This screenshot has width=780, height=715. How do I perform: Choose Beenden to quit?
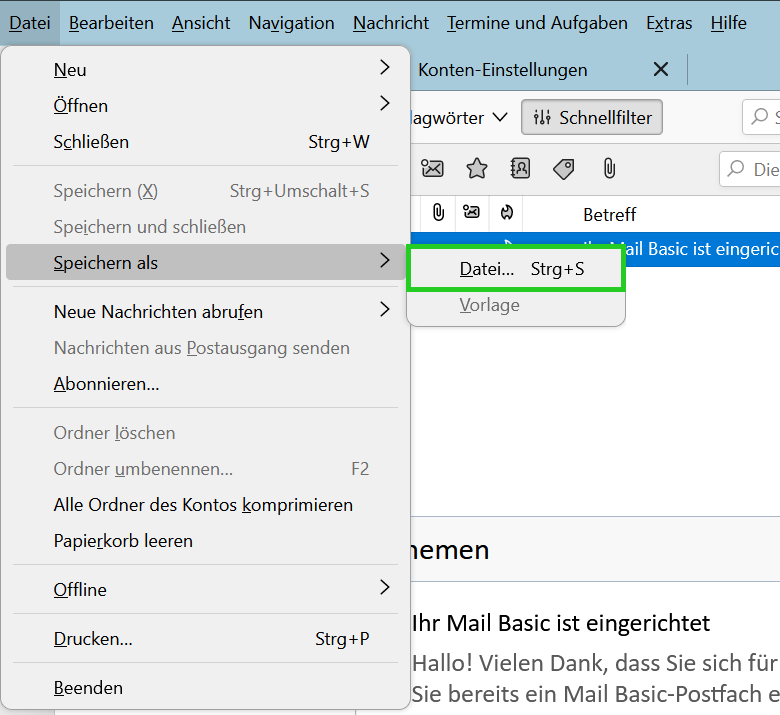pos(205,688)
